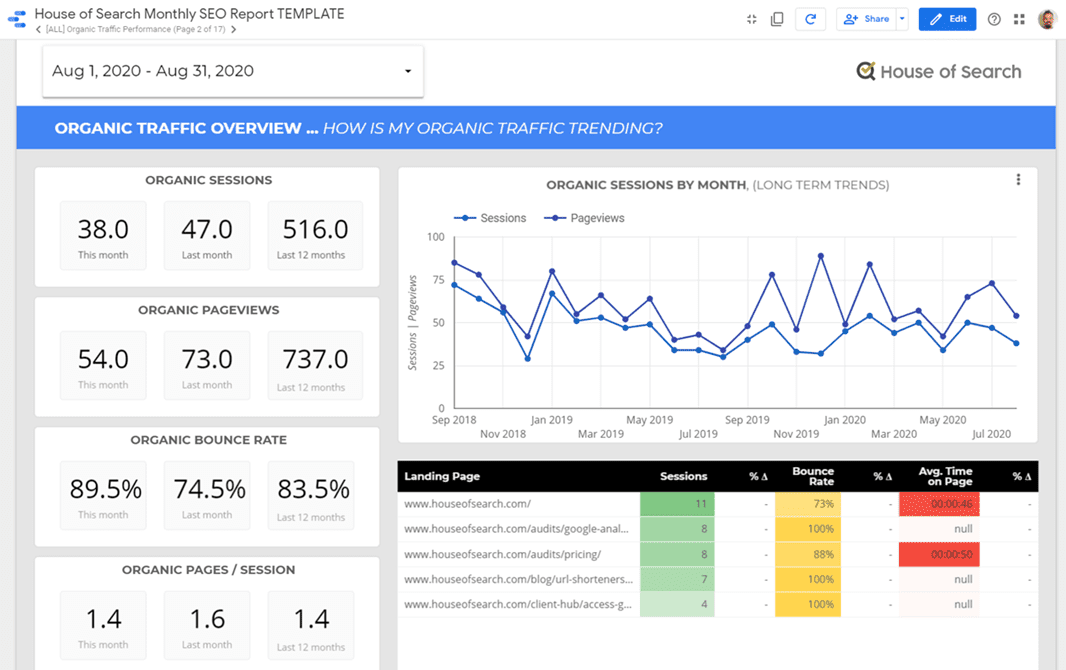Click the 516.0 last 12 months scorecard

tap(315, 236)
